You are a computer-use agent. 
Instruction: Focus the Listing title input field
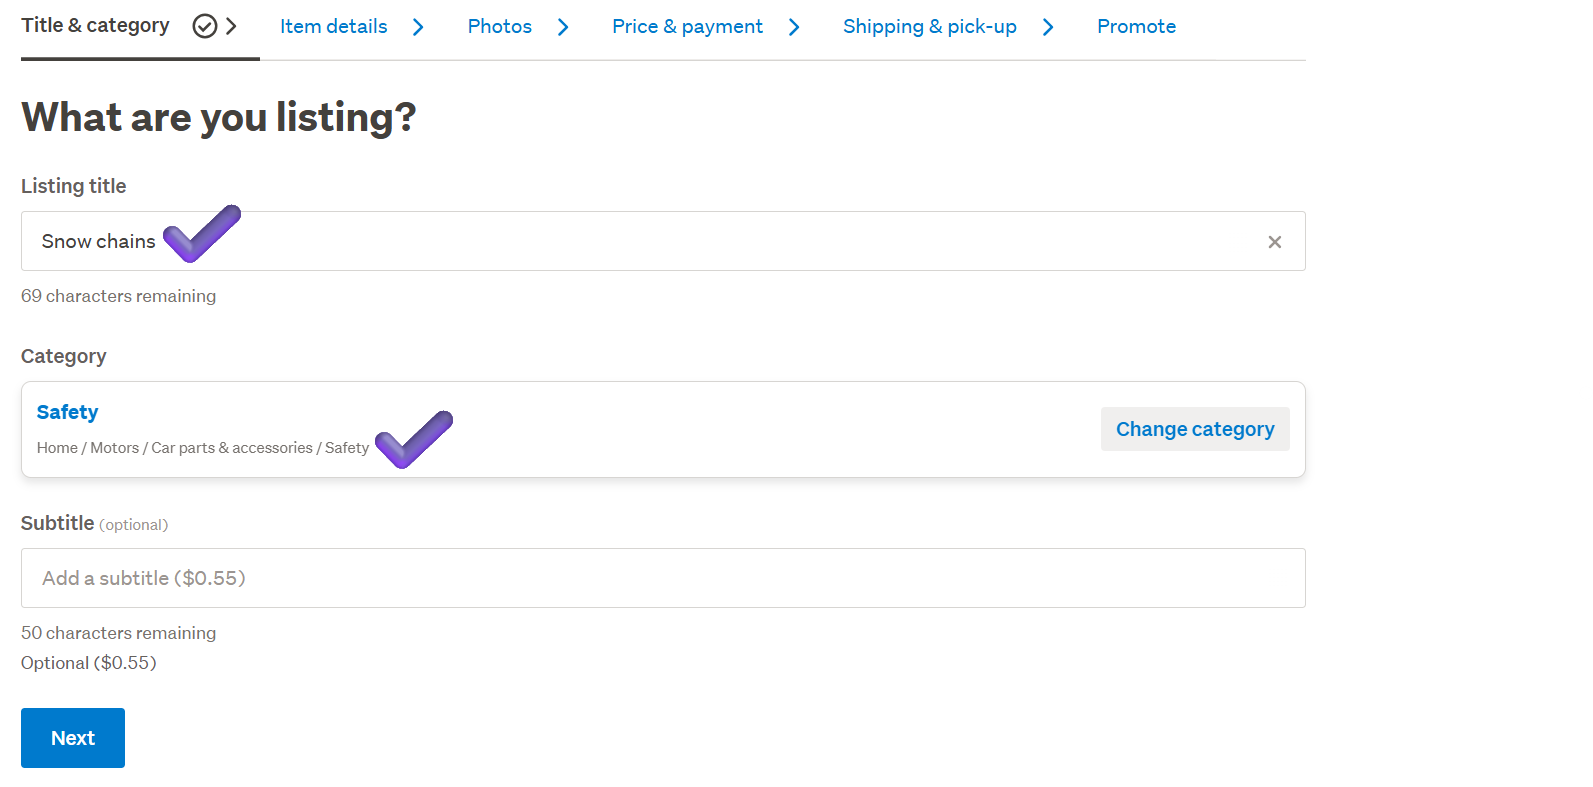coord(663,241)
